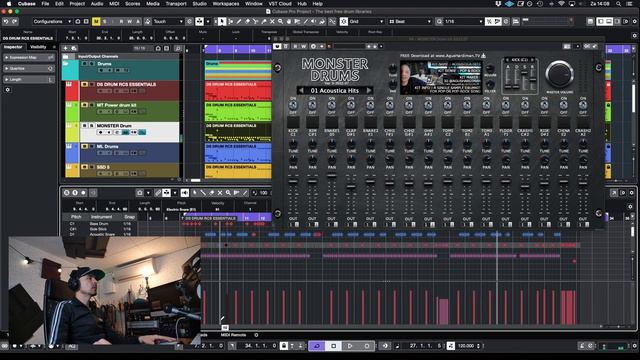Toggle Acoustic Feedback speaker in drum editor
640x360 pixels.
coord(184,193)
